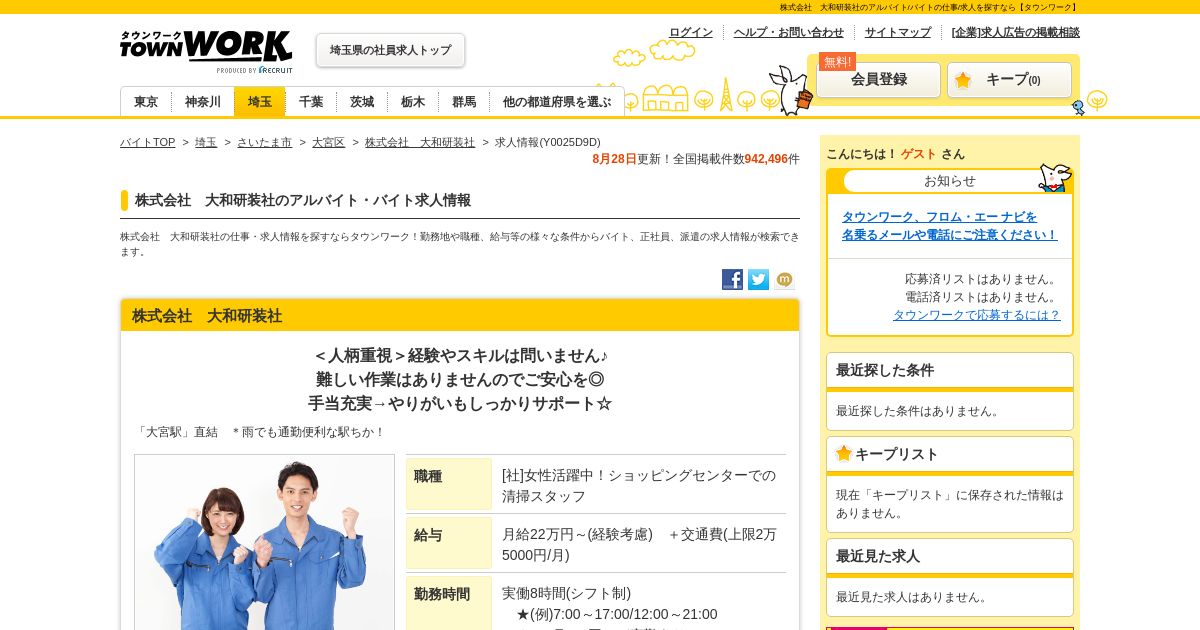Select the 群馬 tab
Viewport: 1200px width, 630px height.
click(464, 102)
